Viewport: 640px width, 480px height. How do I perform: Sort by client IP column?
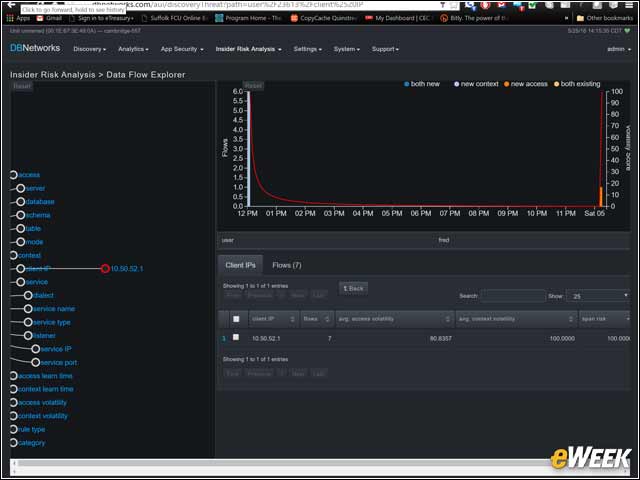tap(273, 319)
